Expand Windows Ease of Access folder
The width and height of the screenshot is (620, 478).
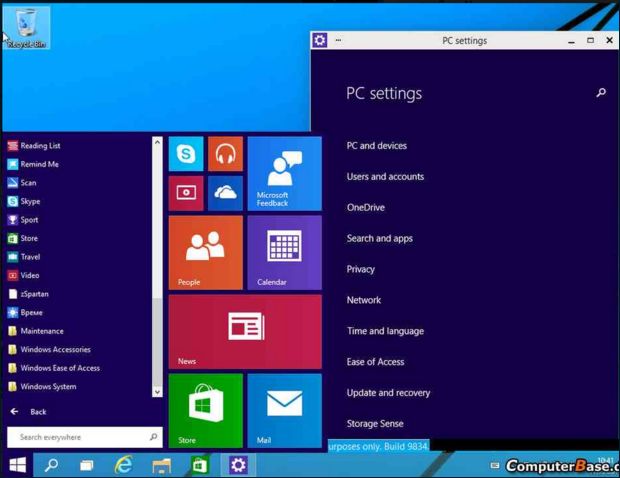coord(54,368)
